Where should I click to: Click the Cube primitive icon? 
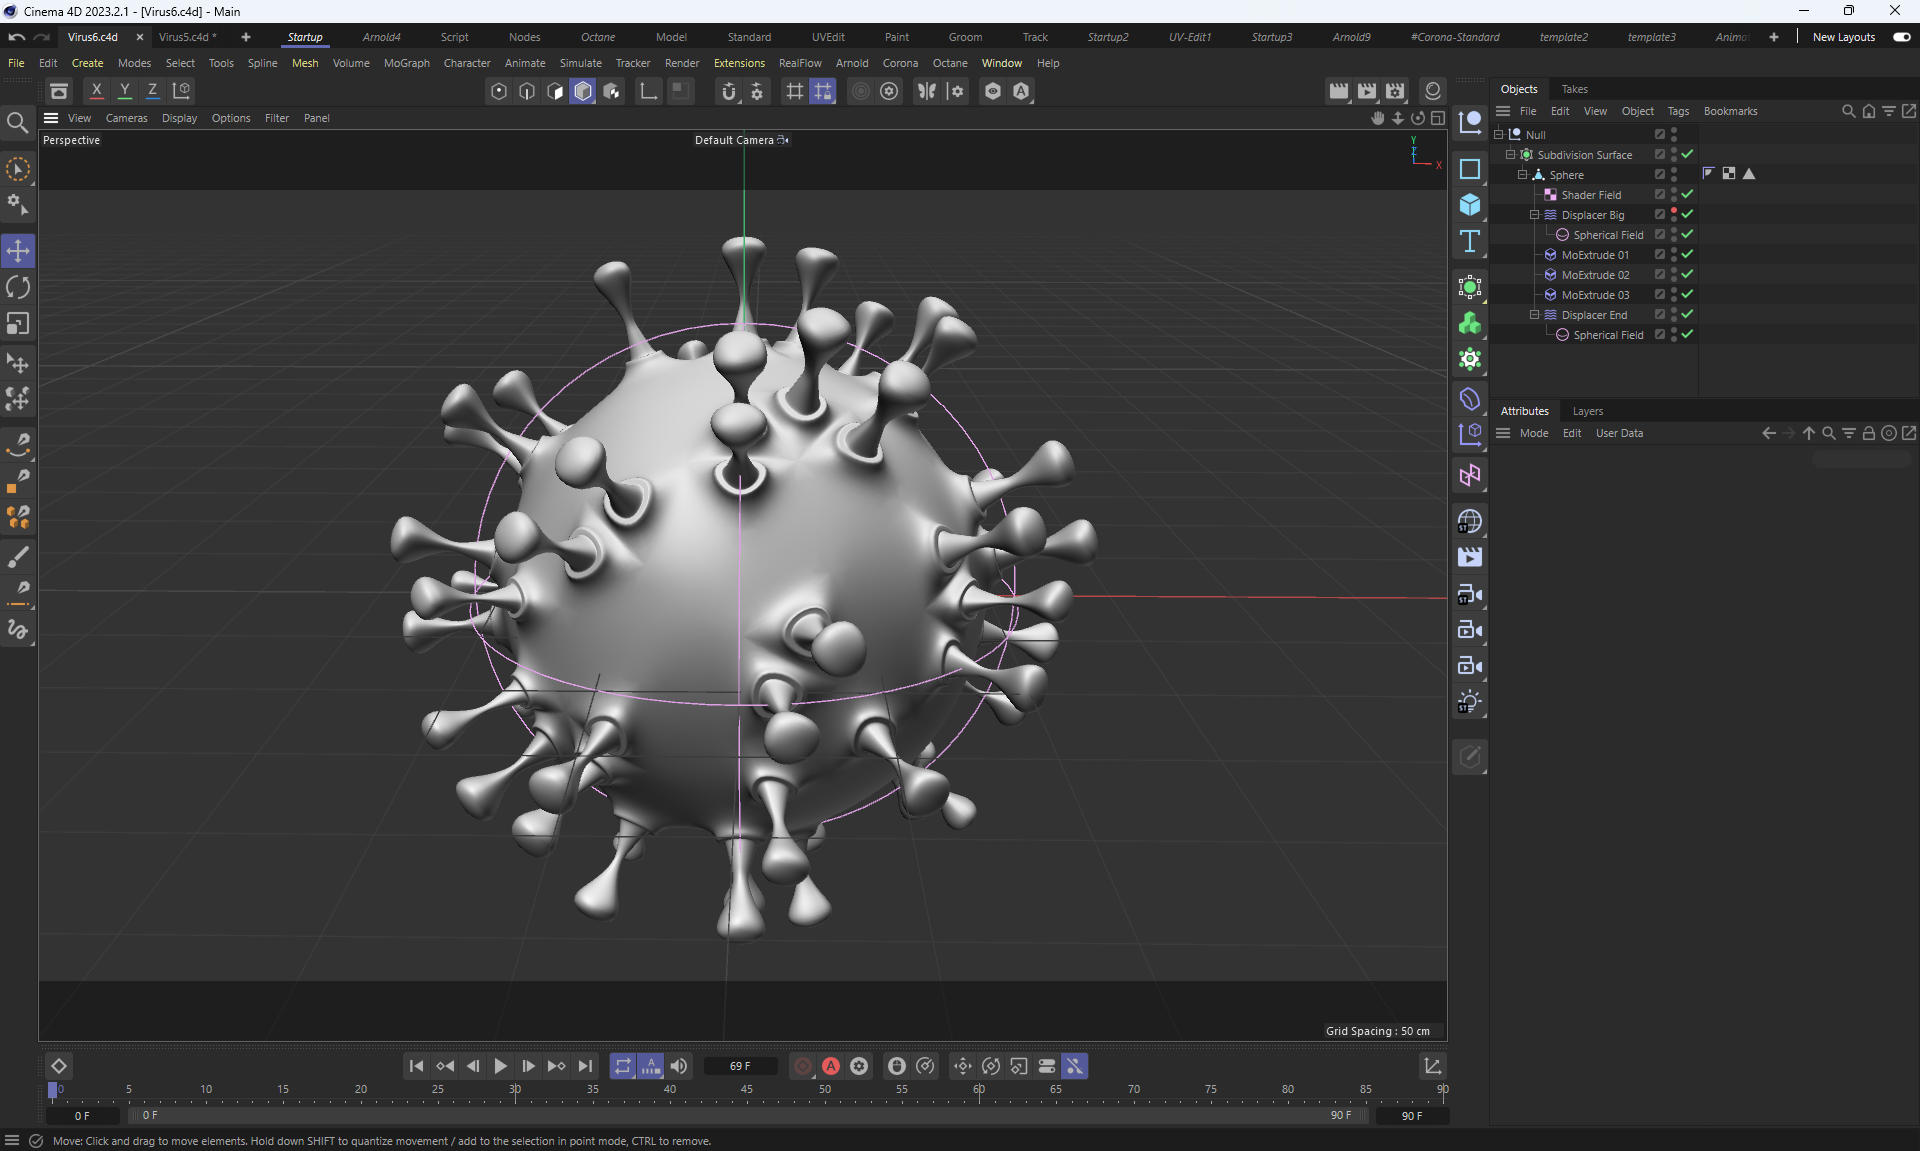click(x=1469, y=205)
